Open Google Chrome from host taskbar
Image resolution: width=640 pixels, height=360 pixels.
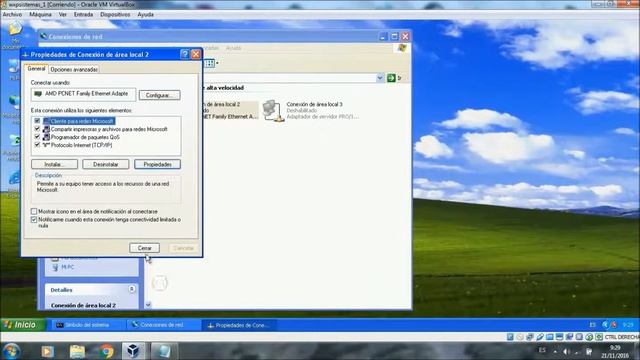coord(106,351)
